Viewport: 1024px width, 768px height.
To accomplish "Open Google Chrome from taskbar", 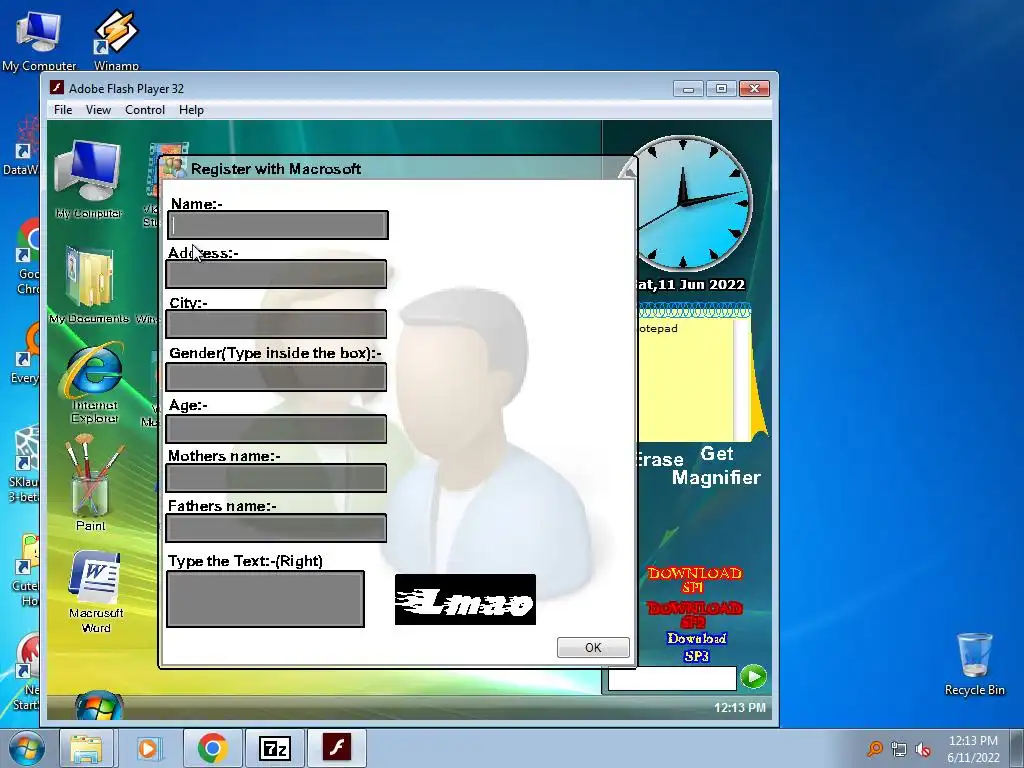I will [212, 748].
